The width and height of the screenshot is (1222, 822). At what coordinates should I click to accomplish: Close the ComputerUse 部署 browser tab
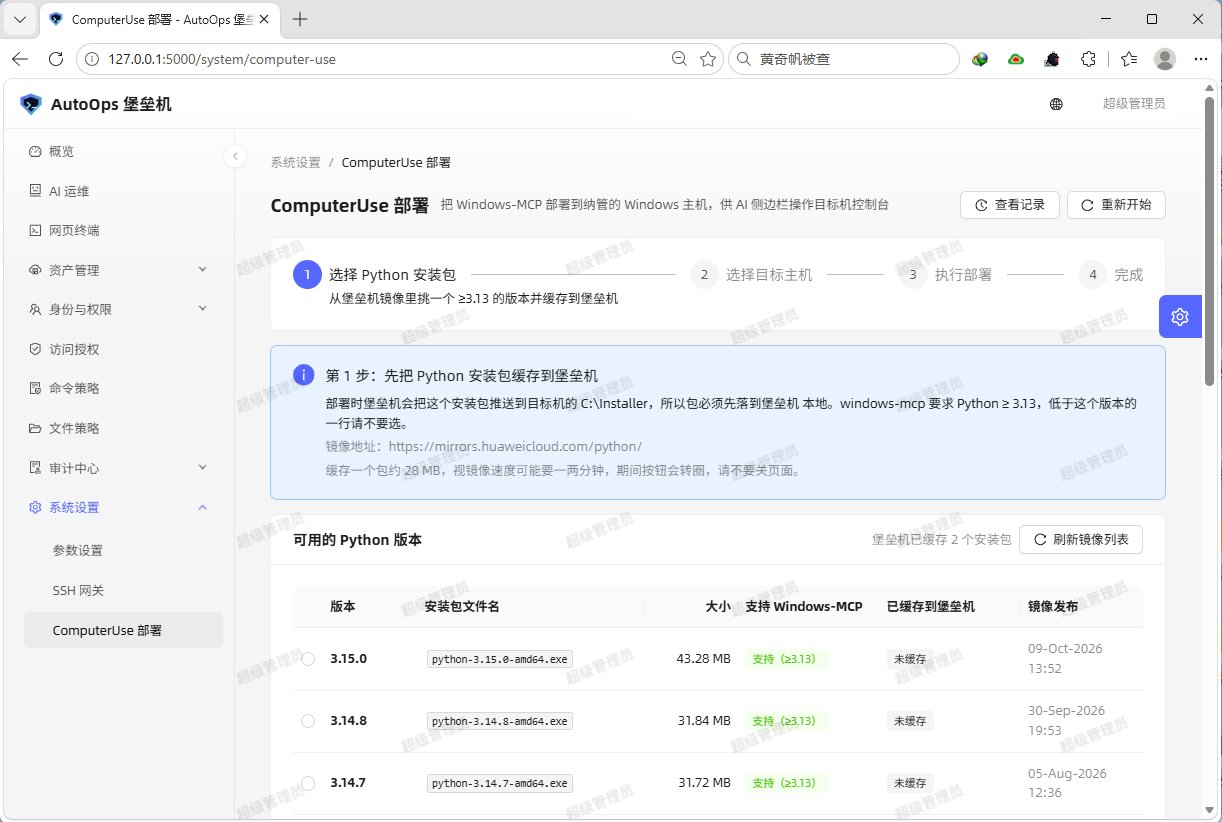click(265, 19)
